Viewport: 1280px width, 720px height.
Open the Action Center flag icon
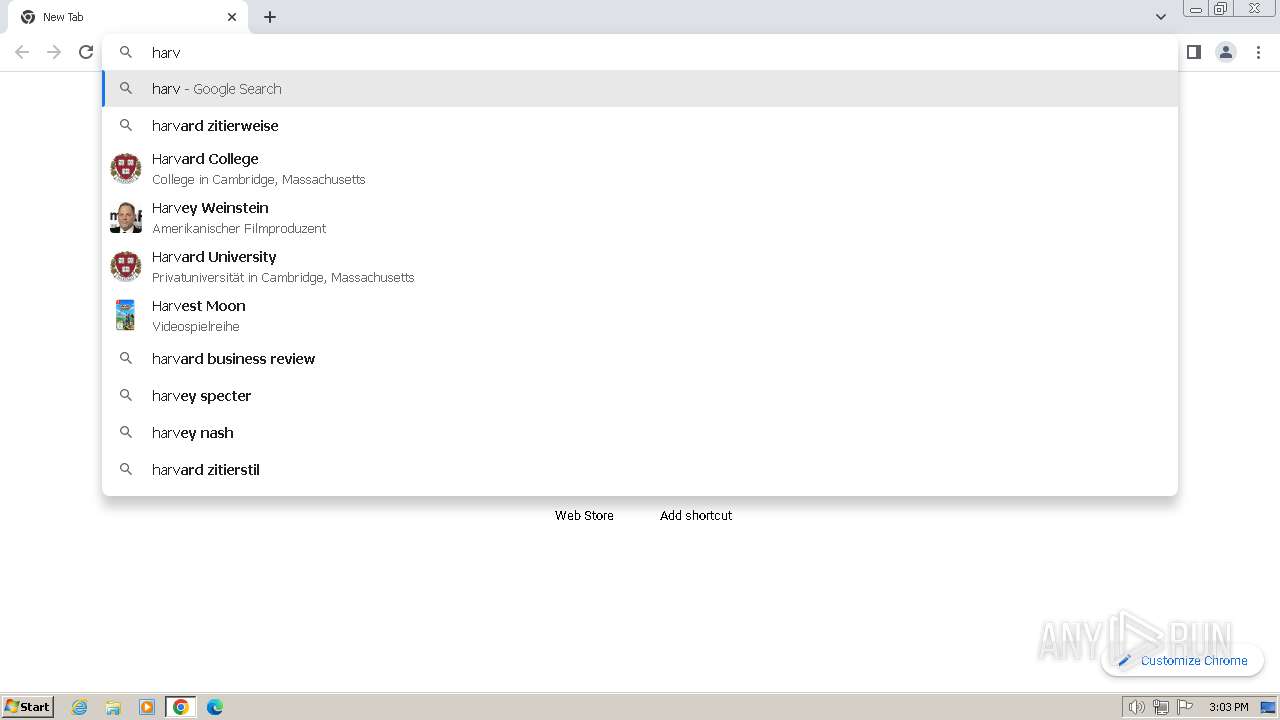pyautogui.click(x=1185, y=707)
